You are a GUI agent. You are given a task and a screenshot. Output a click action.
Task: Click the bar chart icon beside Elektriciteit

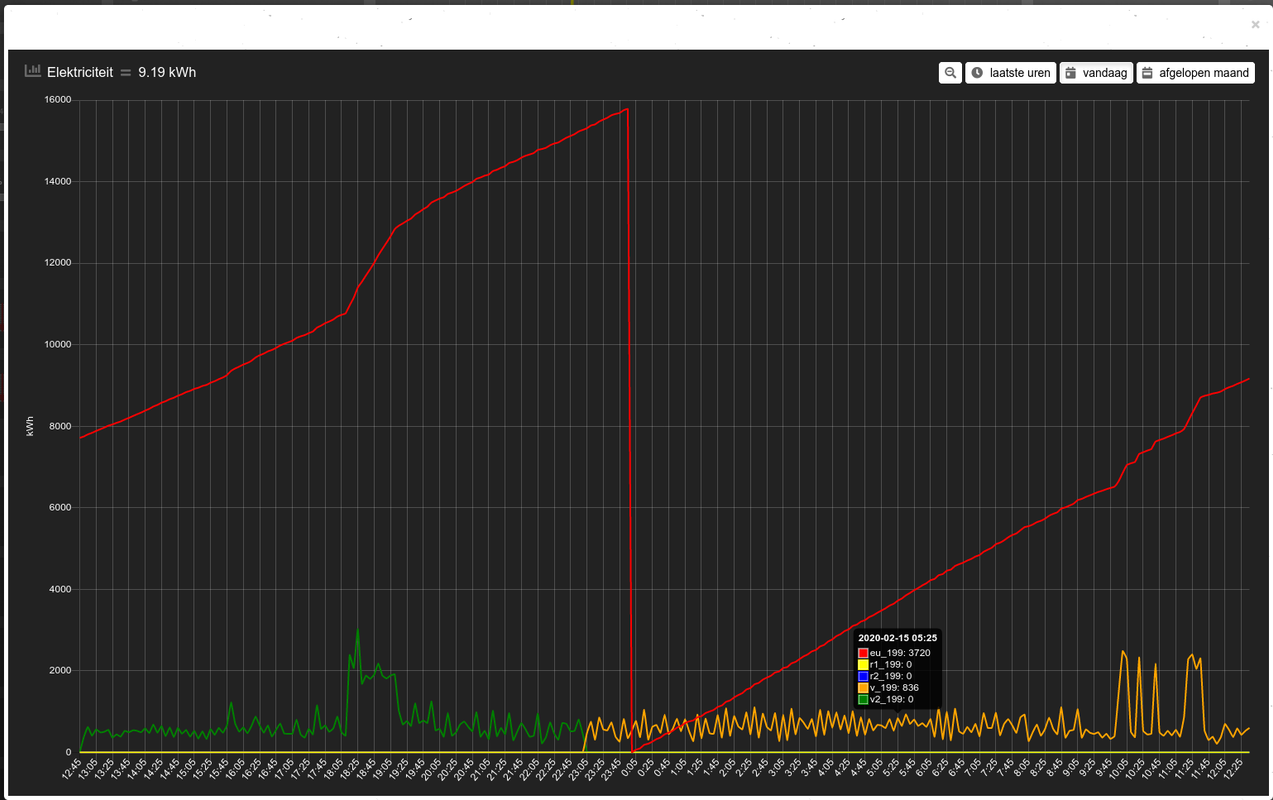[33, 71]
